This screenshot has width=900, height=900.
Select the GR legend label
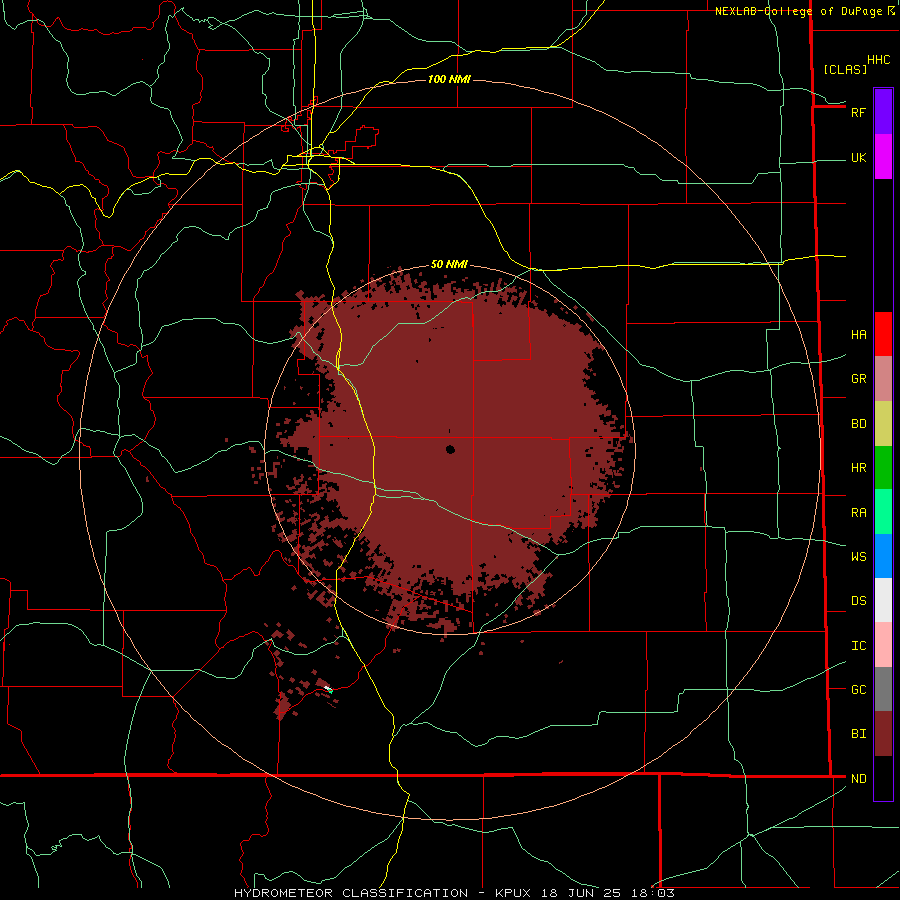[x=859, y=379]
